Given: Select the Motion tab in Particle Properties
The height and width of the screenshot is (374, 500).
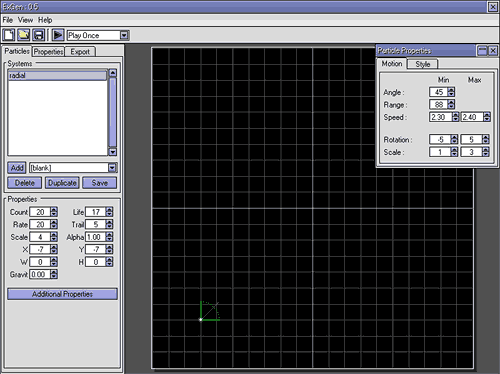Looking at the screenshot, I should click(x=392, y=64).
